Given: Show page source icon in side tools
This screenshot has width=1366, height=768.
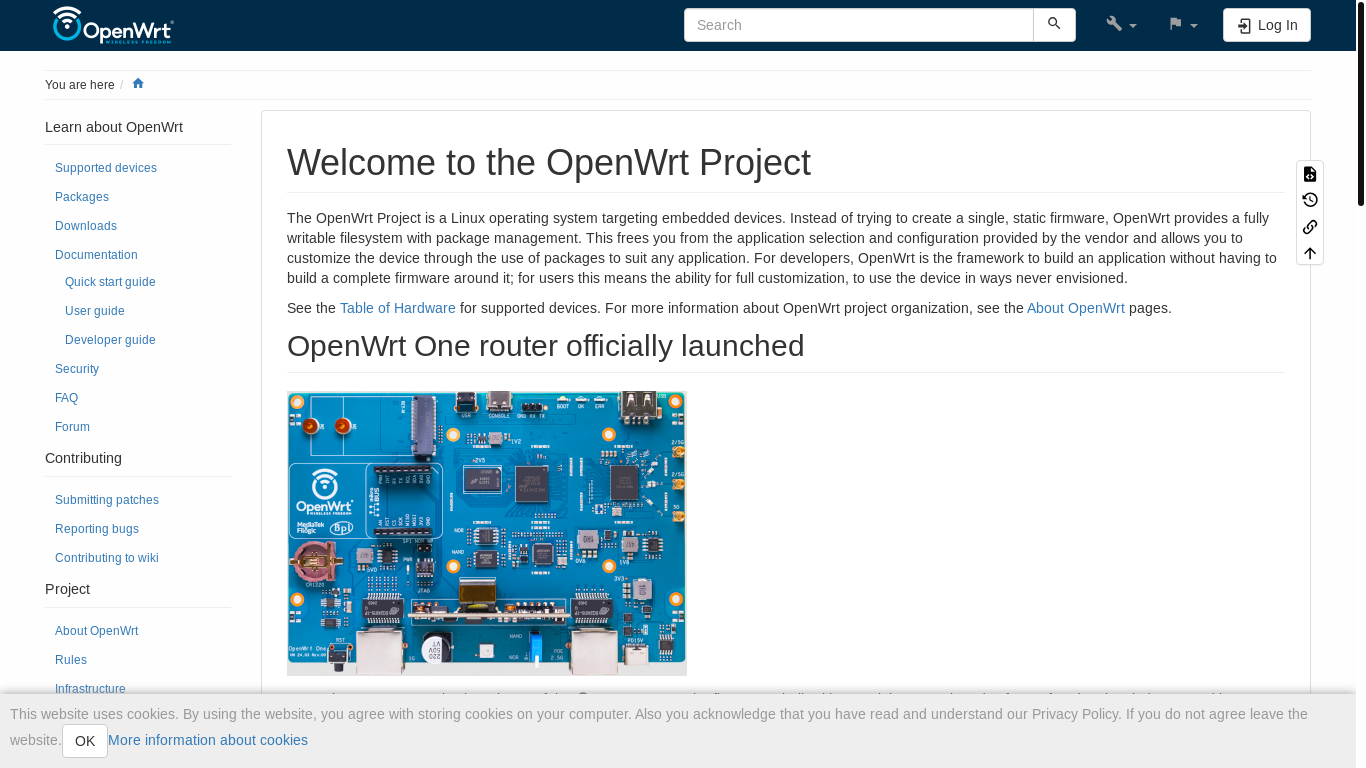Looking at the screenshot, I should 1310,174.
